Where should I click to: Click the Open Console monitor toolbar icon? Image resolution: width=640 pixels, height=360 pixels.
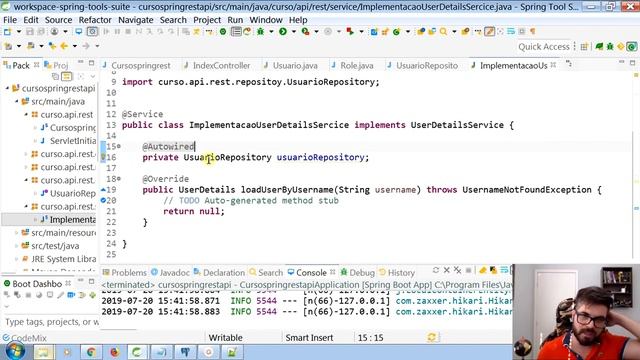pyautogui.click(x=78, y=31)
